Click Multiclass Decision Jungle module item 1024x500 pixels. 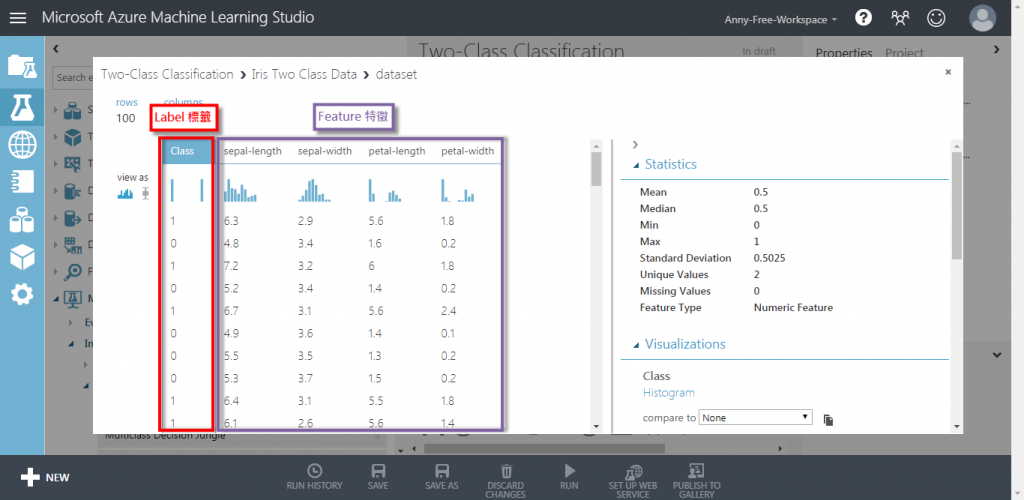(x=165, y=435)
